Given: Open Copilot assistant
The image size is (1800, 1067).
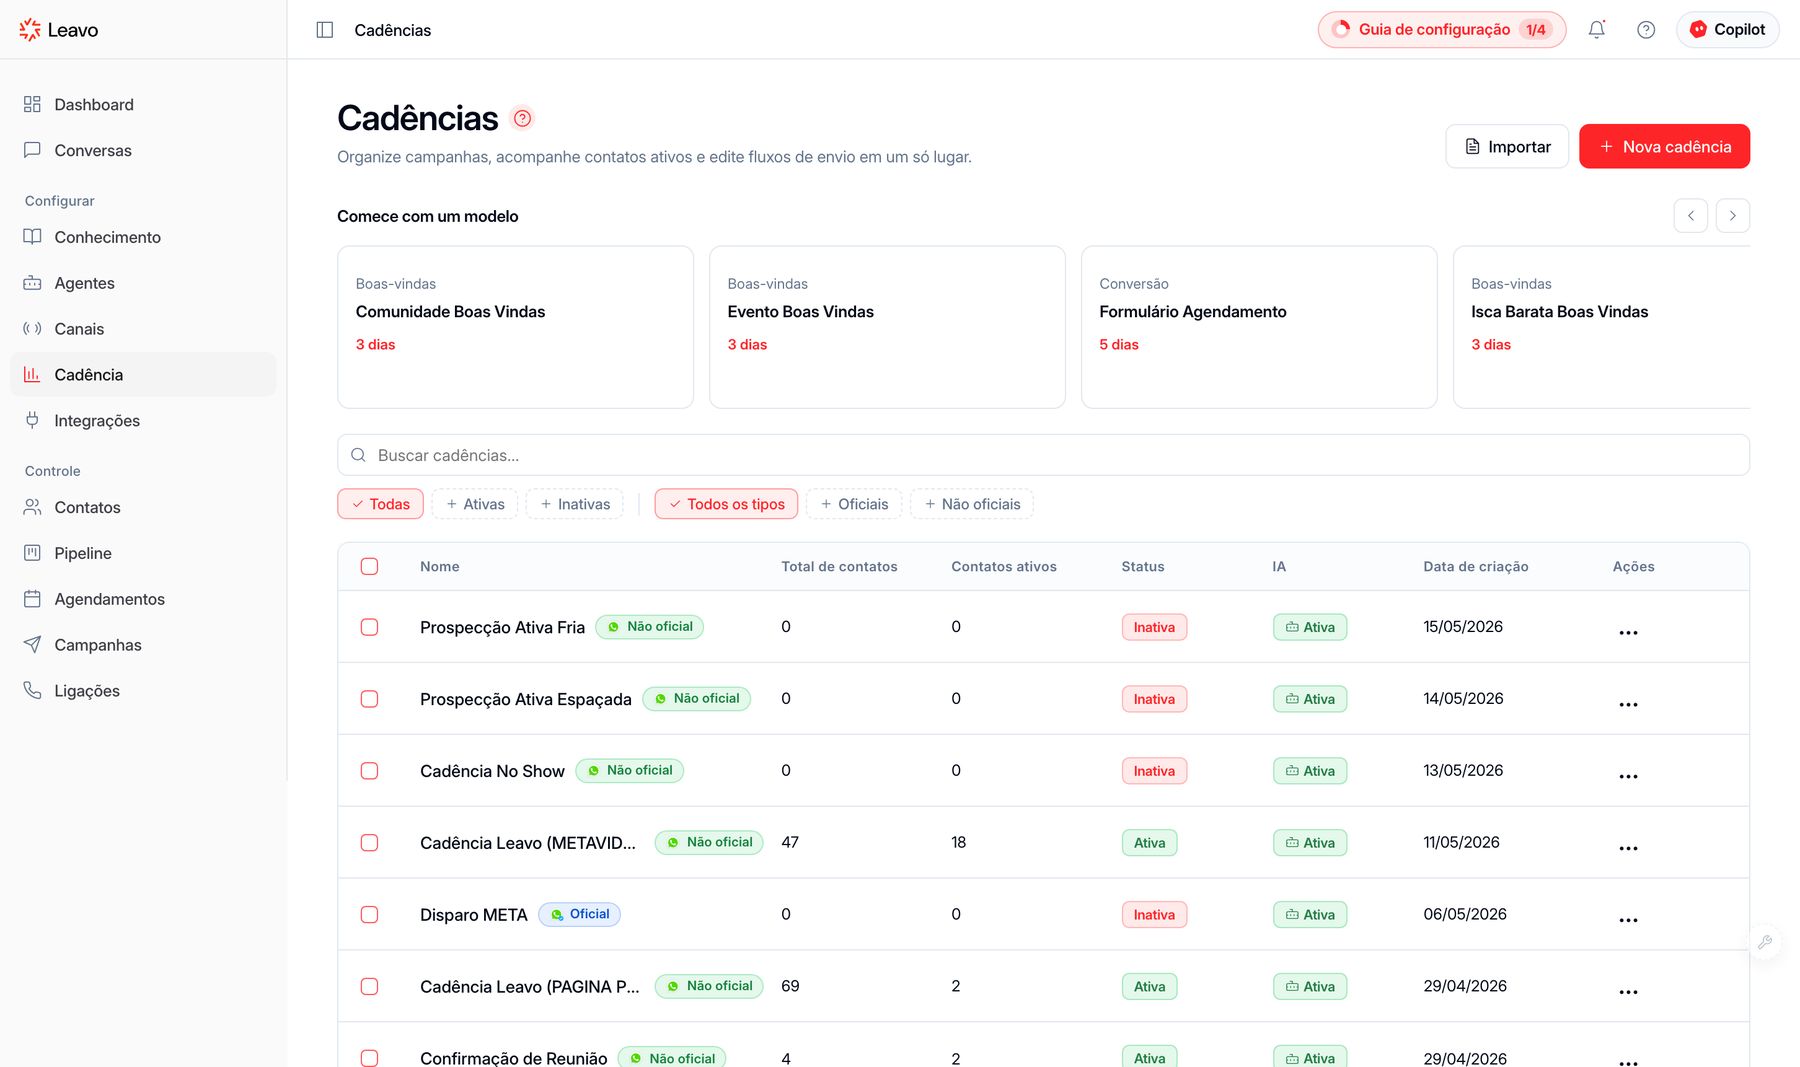Looking at the screenshot, I should coord(1728,30).
